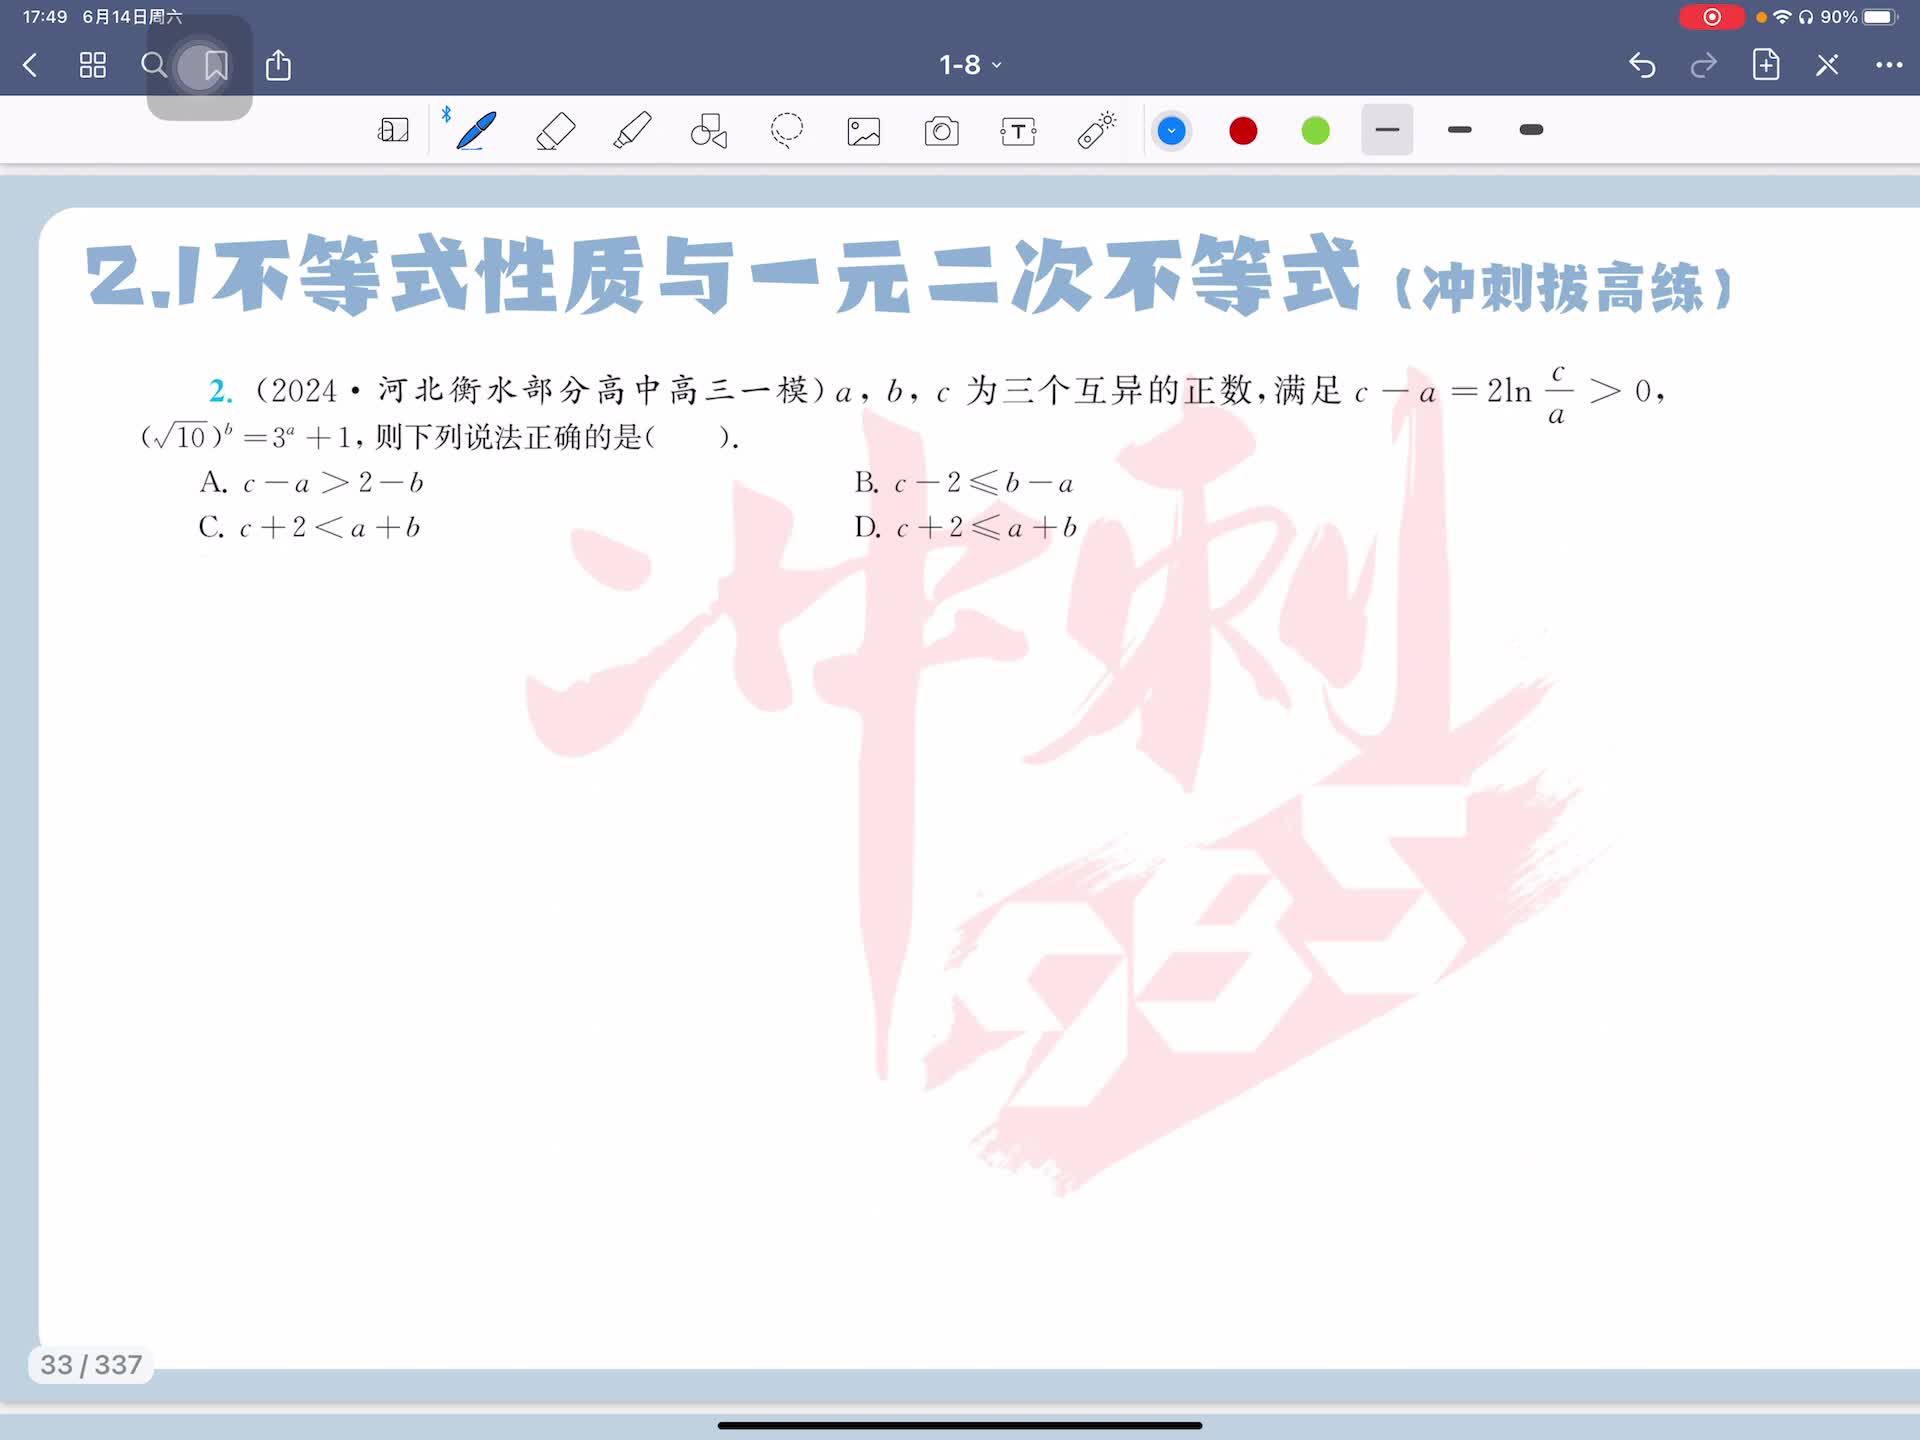The width and height of the screenshot is (1920, 1440).
Task: Open the Shapes tool
Action: 709,131
